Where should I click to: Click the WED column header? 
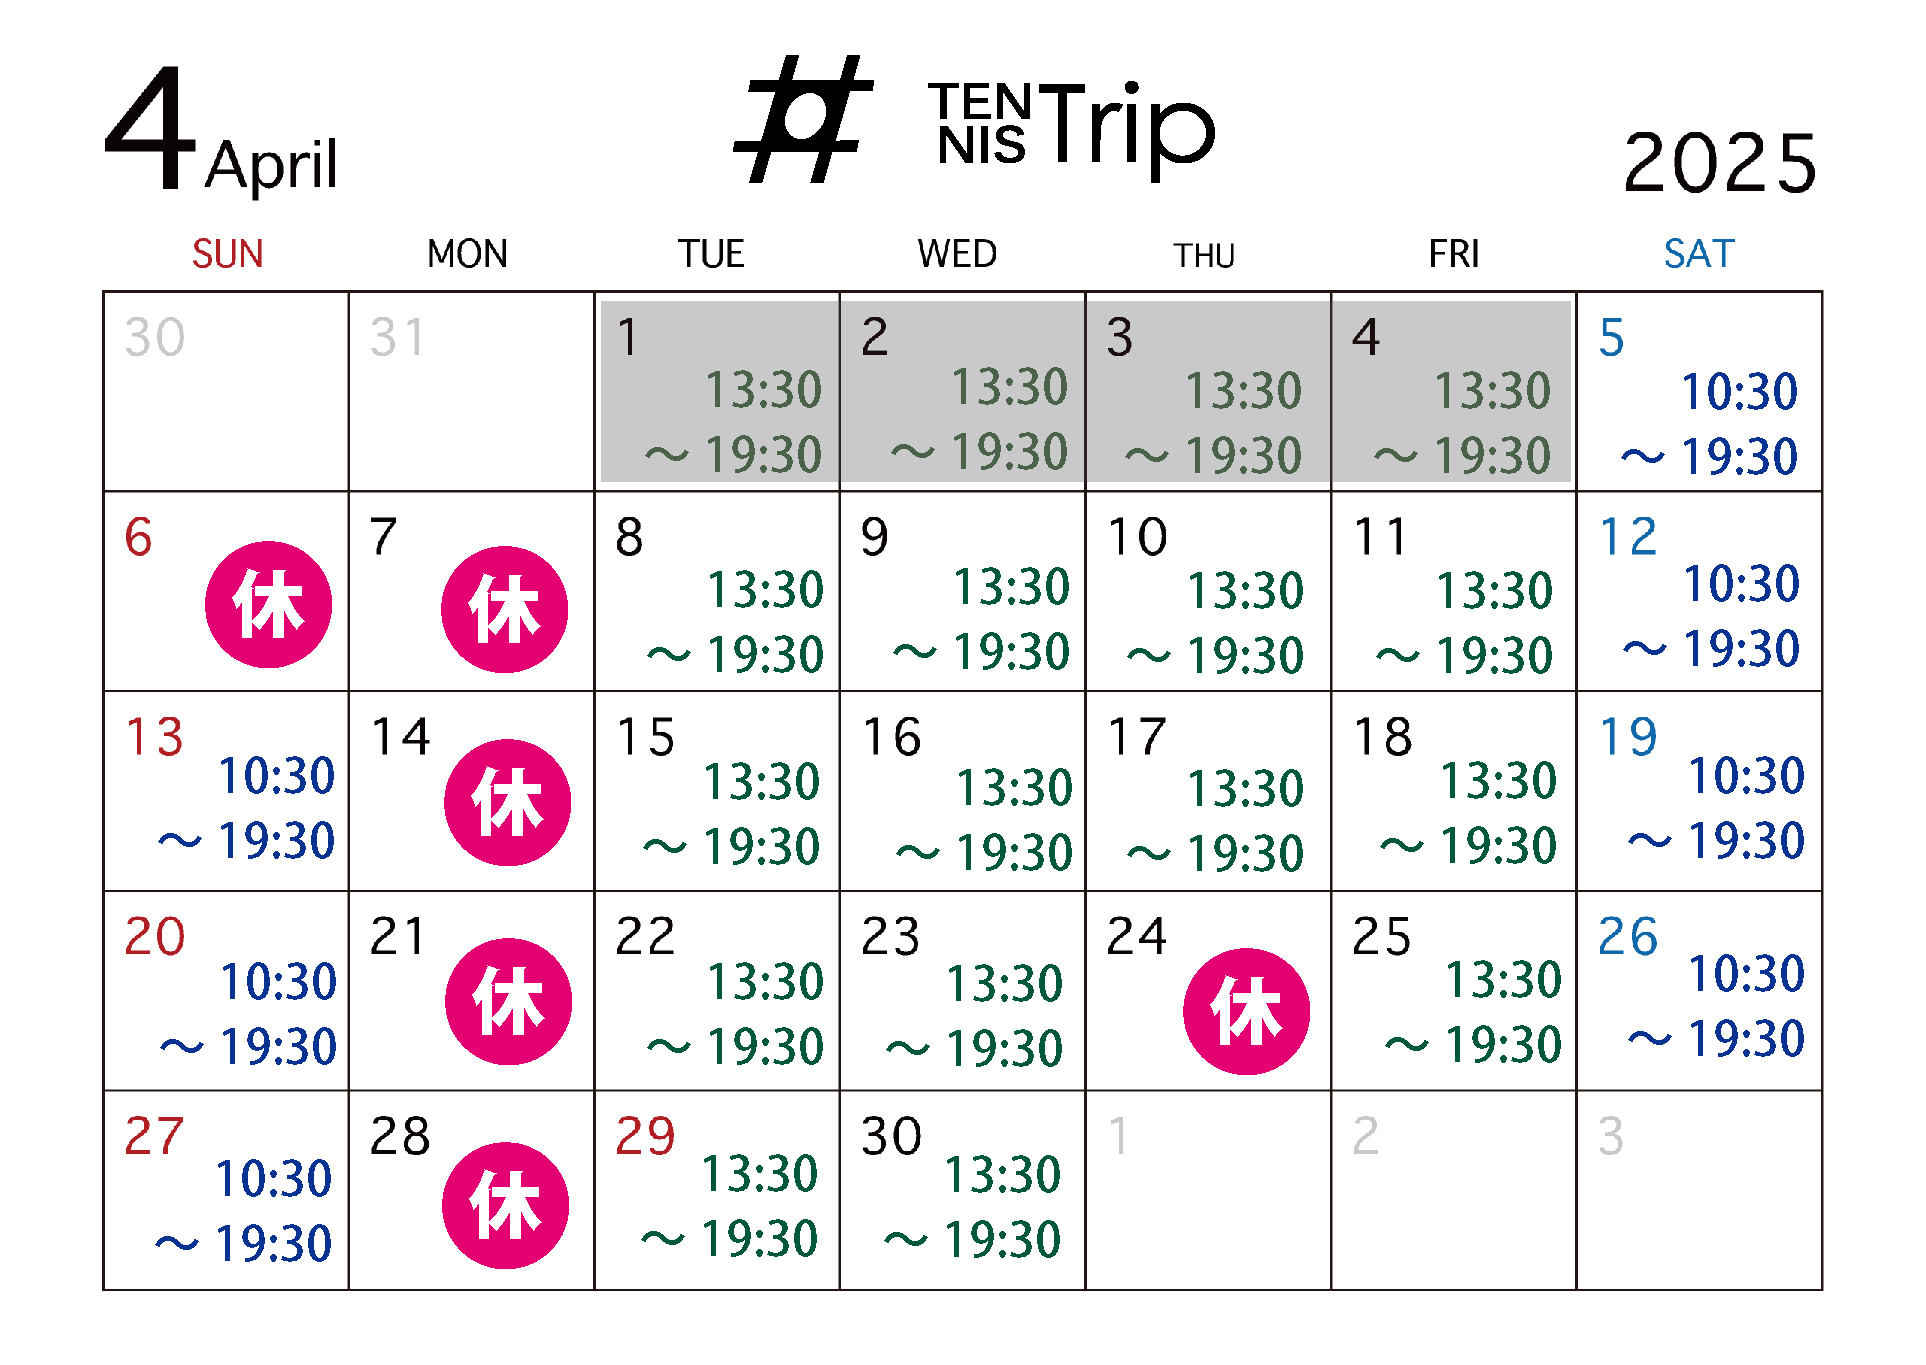point(957,254)
